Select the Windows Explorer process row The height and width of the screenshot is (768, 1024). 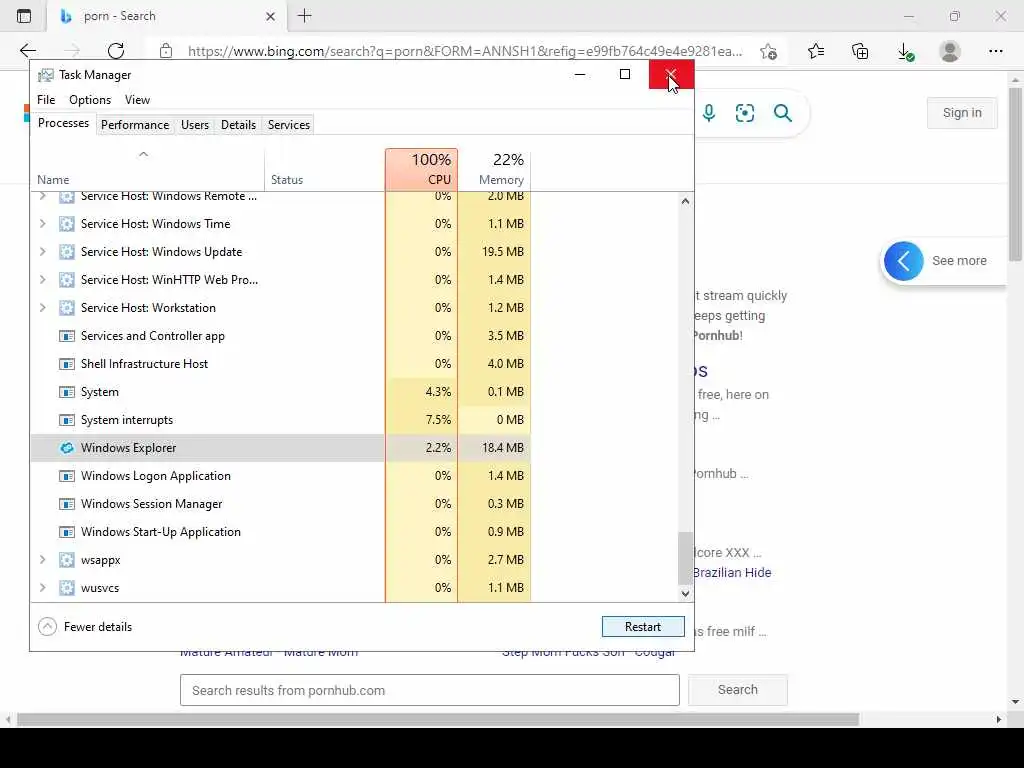pyautogui.click(x=281, y=448)
